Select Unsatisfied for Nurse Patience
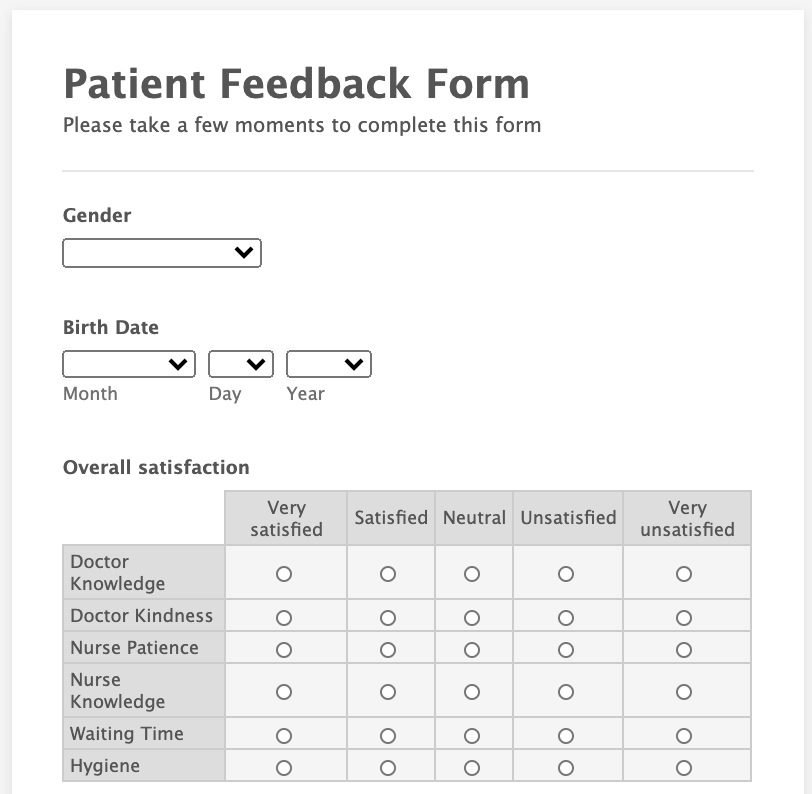 566,650
